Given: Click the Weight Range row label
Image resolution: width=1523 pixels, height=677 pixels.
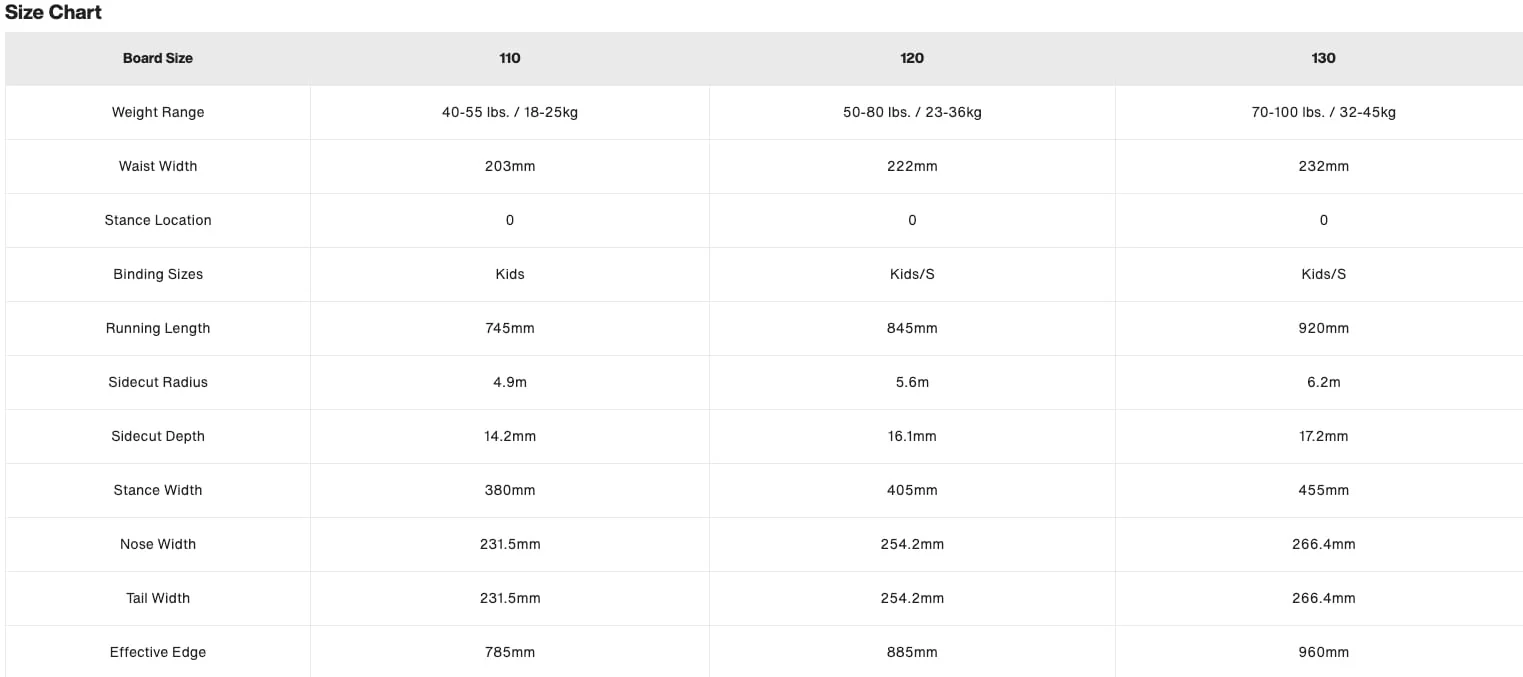Looking at the screenshot, I should pos(158,112).
